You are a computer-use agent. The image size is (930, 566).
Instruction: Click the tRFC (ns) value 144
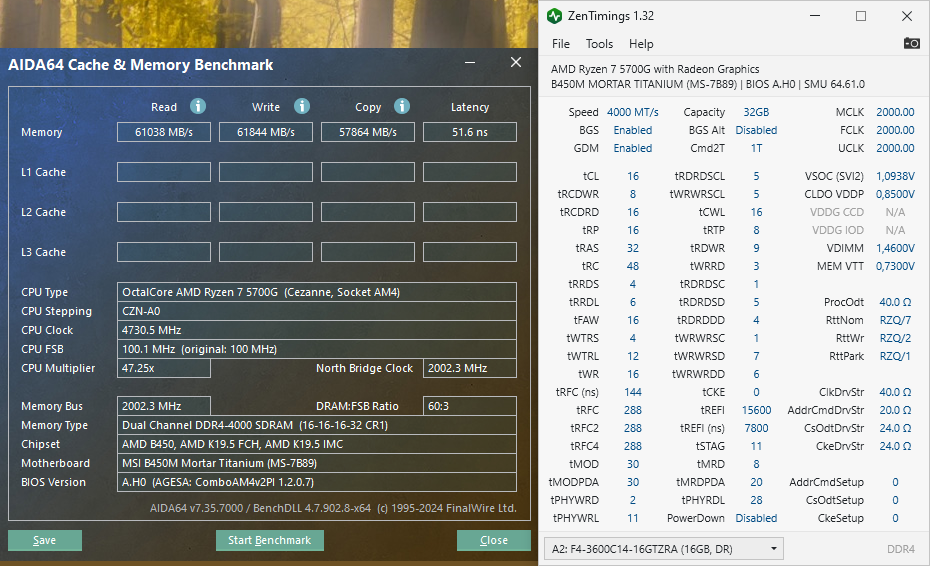tap(633, 392)
